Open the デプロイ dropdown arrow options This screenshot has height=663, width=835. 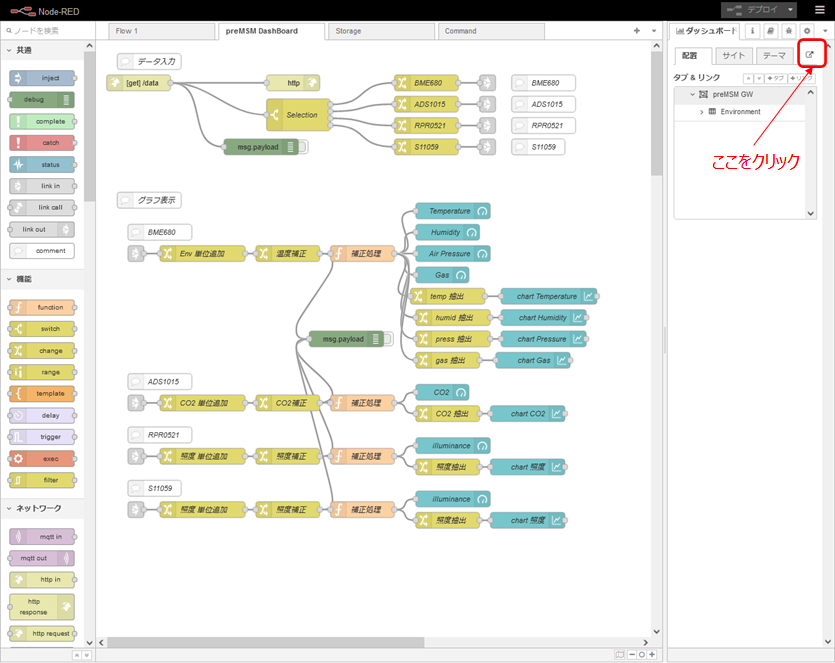(791, 9)
